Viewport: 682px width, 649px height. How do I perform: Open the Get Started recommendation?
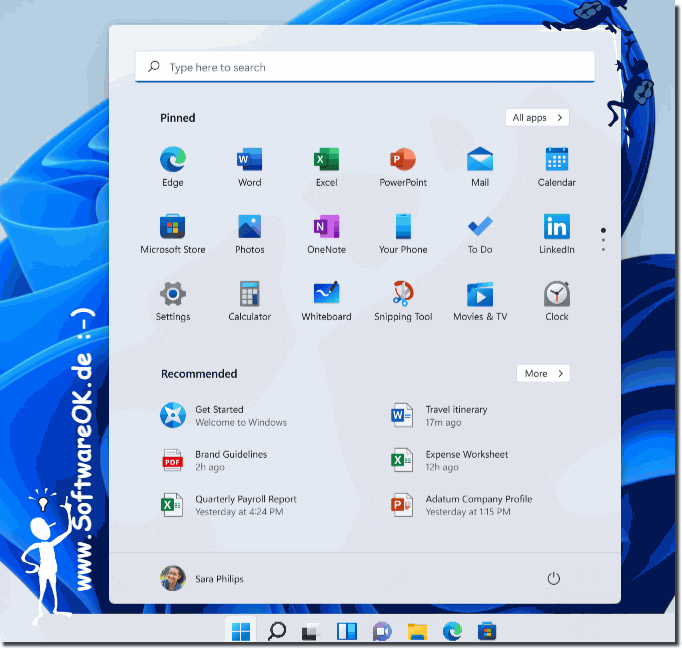point(224,416)
